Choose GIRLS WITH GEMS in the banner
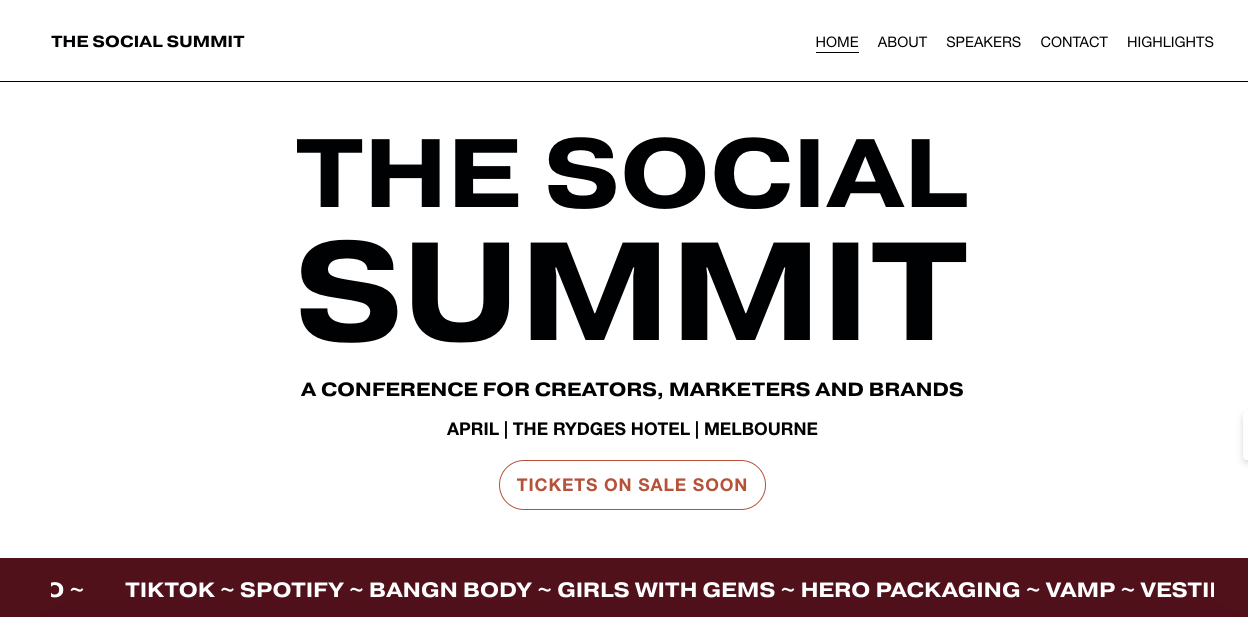This screenshot has height=617, width=1248. point(666,589)
